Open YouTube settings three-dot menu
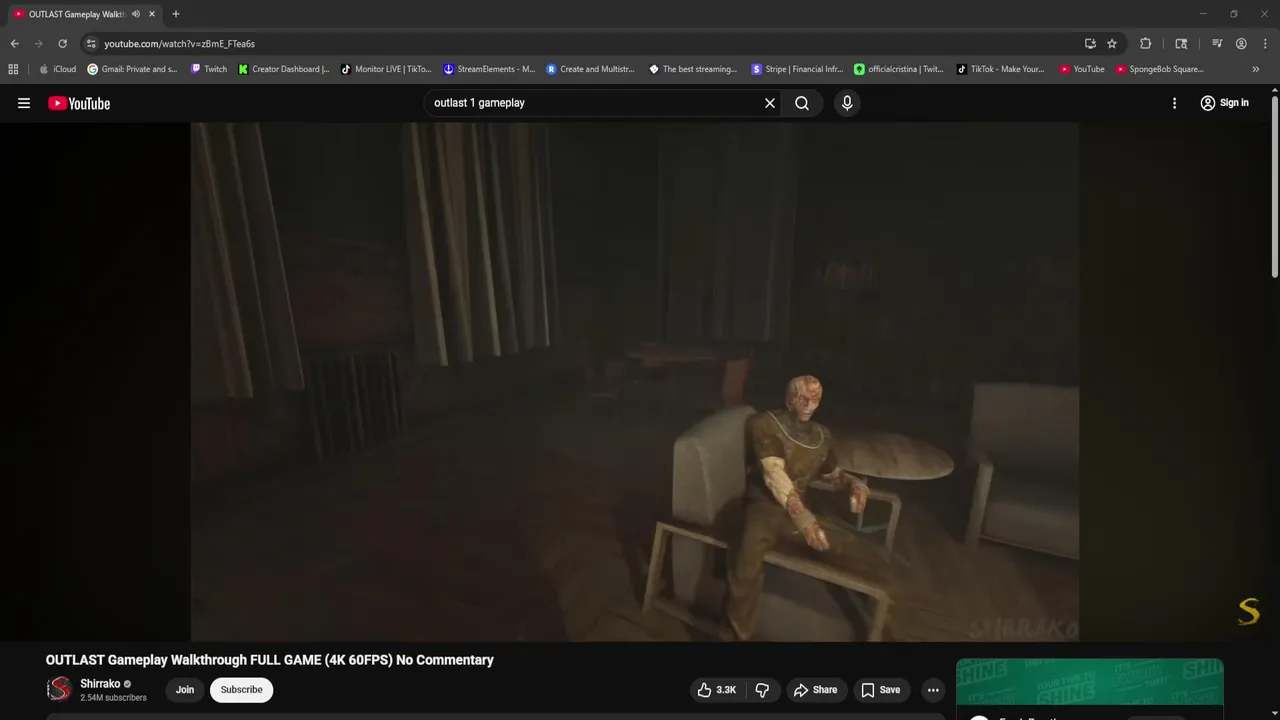Screen dimensions: 1280x720 point(1174,103)
